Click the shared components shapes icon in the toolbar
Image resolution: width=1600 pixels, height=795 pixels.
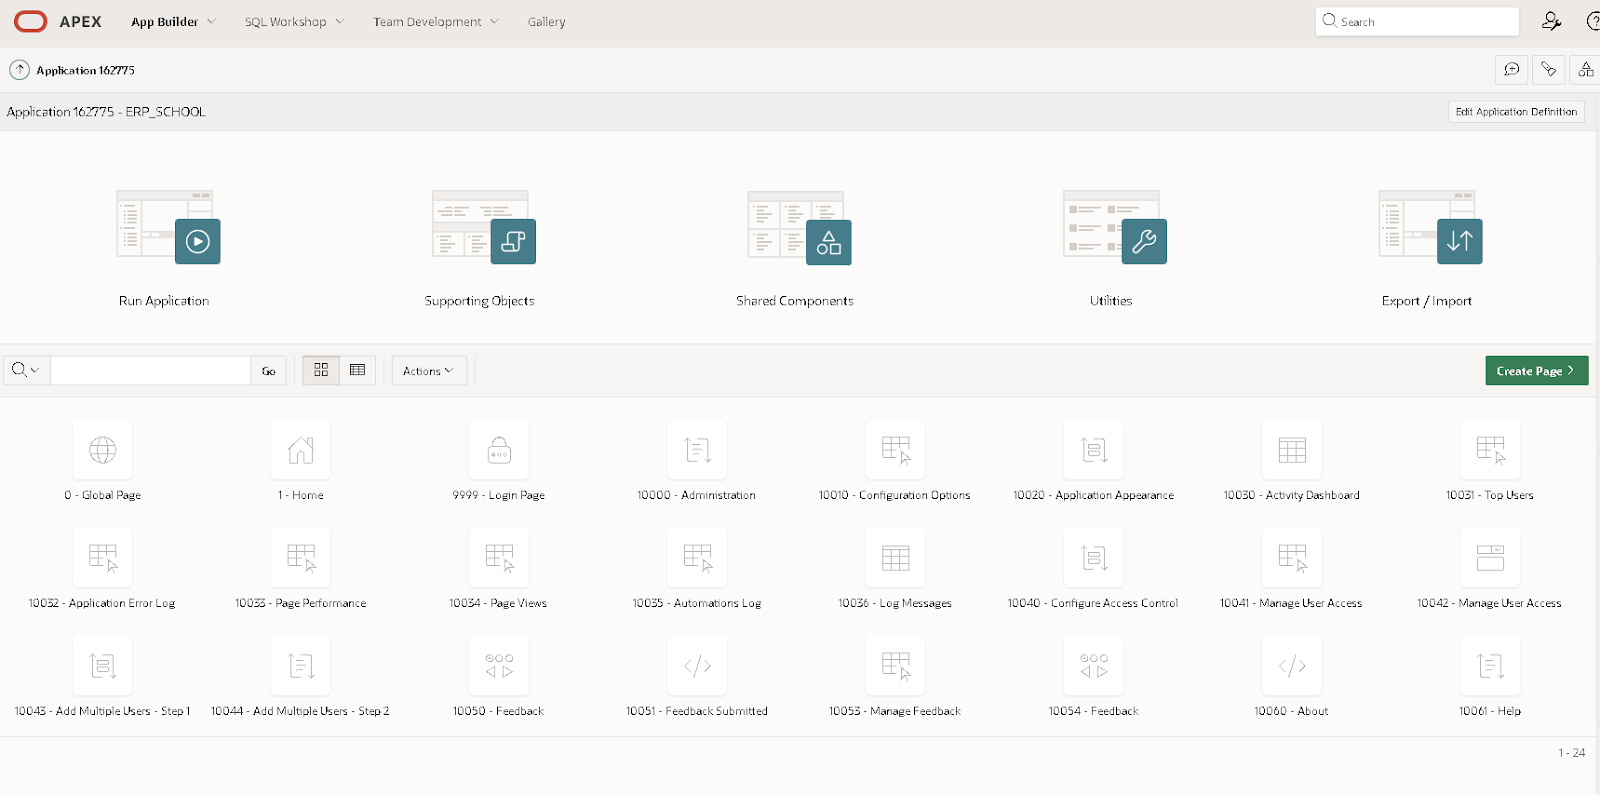pos(1586,69)
